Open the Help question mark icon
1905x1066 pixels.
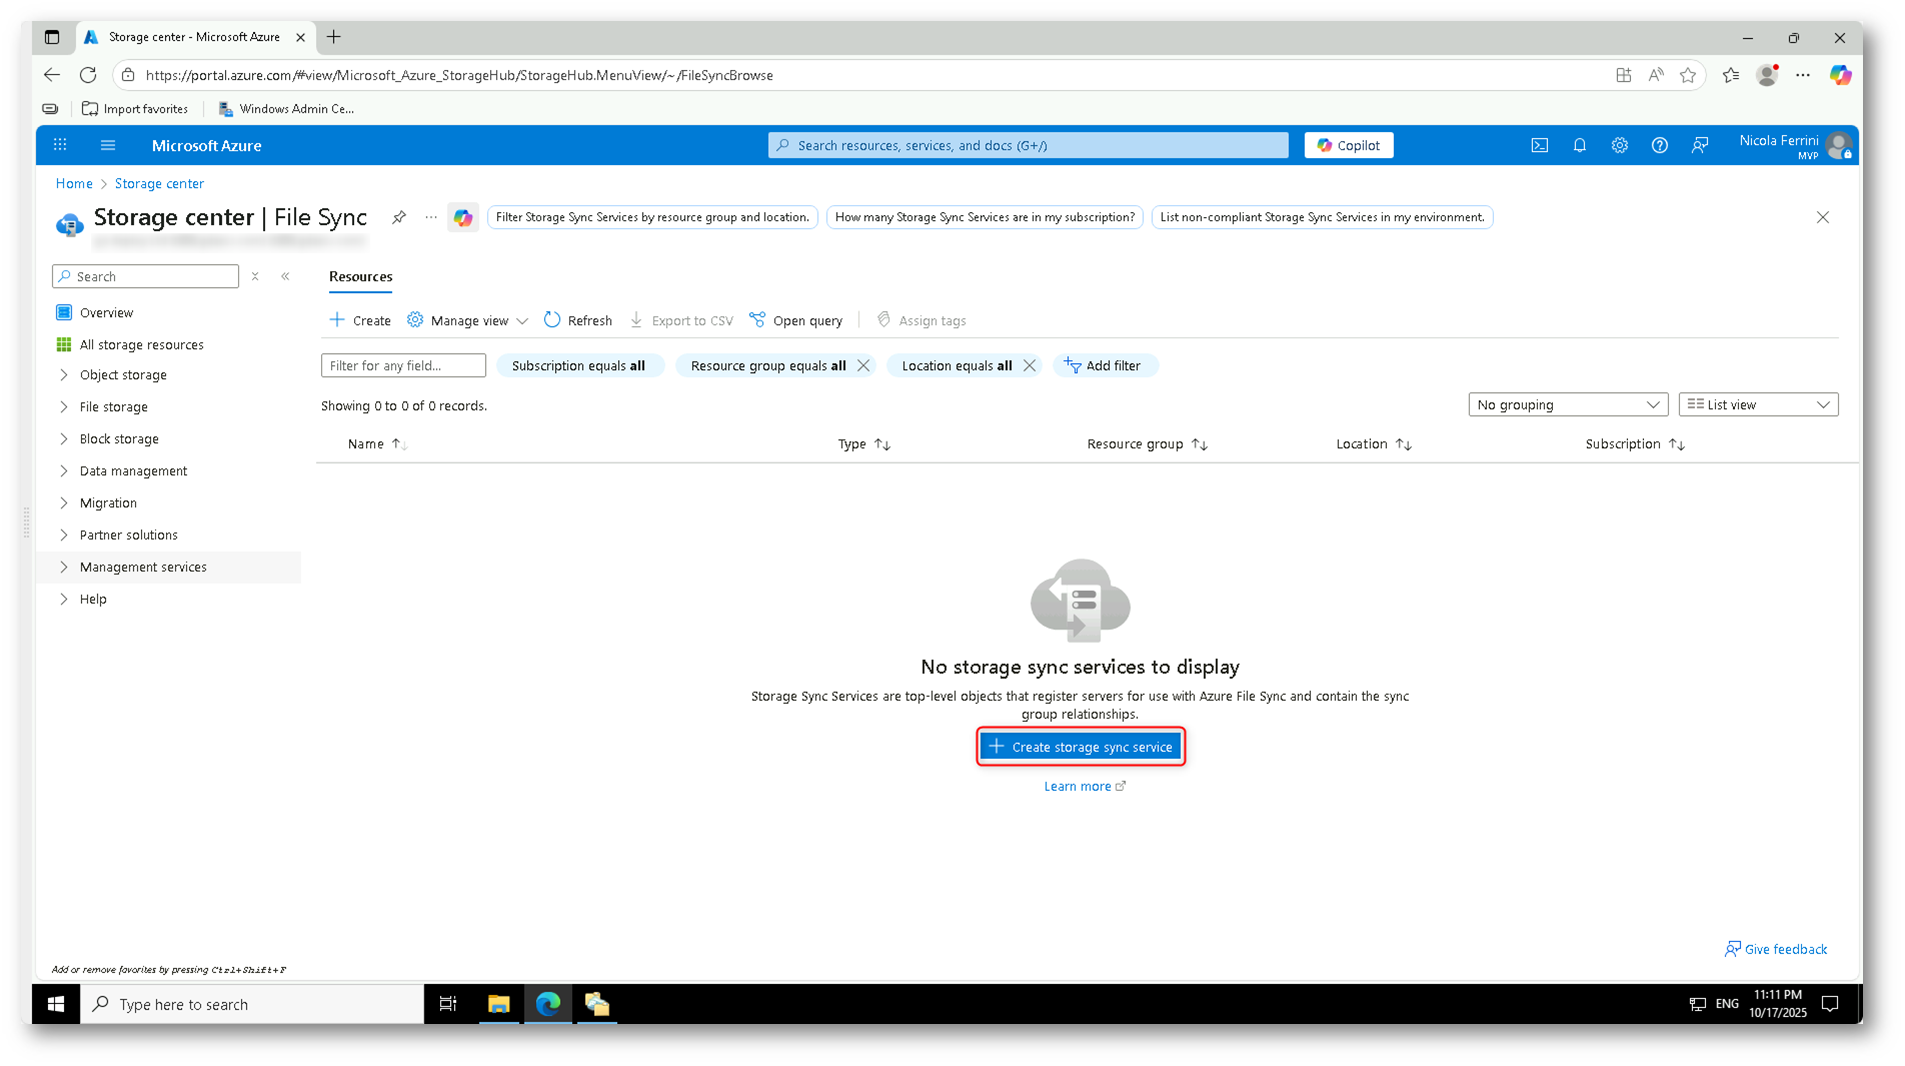click(x=1659, y=145)
